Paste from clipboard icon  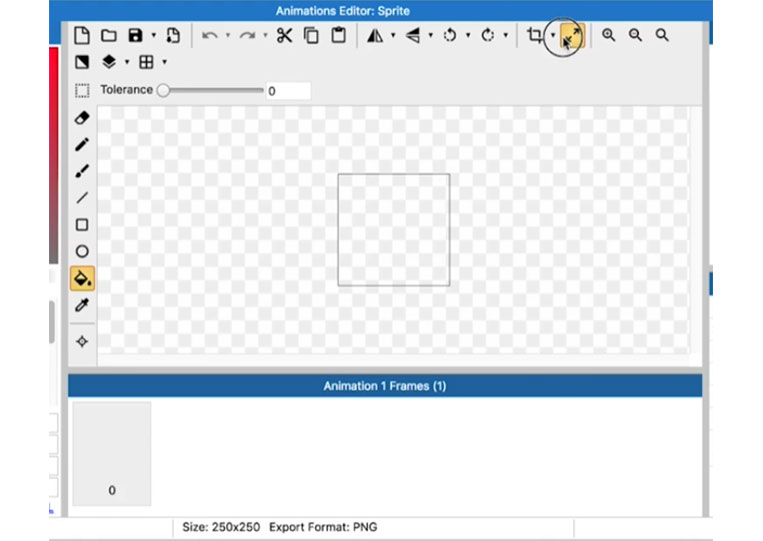click(x=338, y=36)
